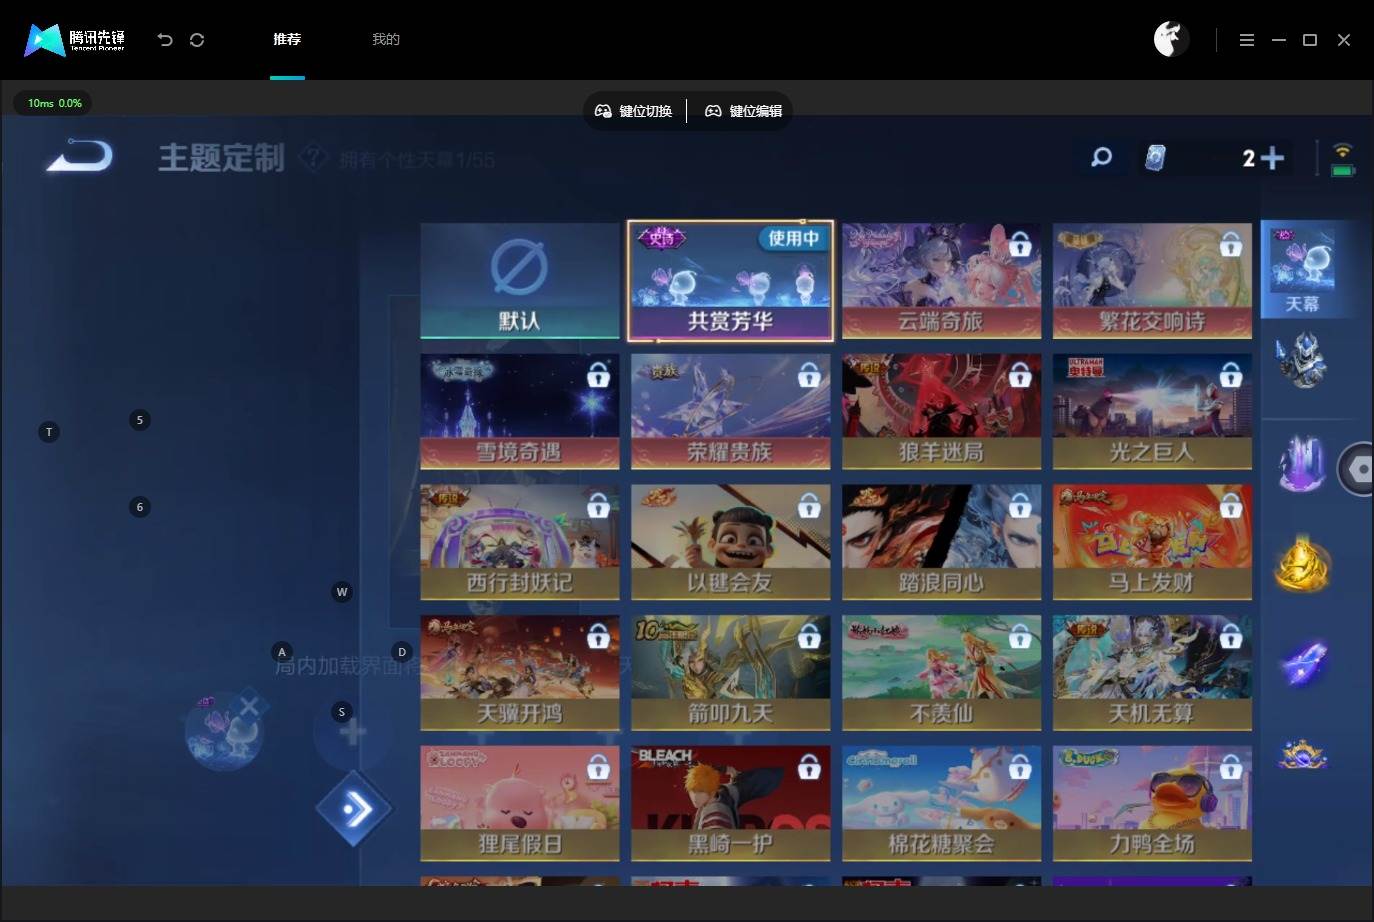Viewport: 1374px width, 922px height.
Task: Select the blue-purple streak icon in the sidebar
Action: tap(1302, 663)
